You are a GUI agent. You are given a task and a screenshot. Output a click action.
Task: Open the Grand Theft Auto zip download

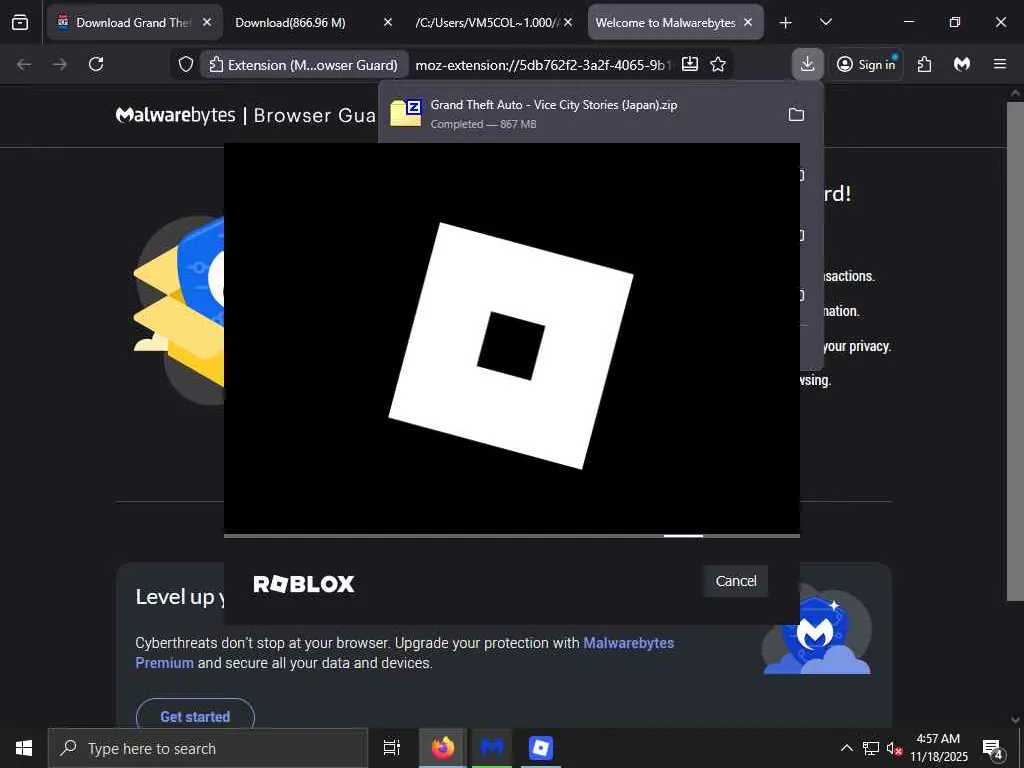click(581, 114)
